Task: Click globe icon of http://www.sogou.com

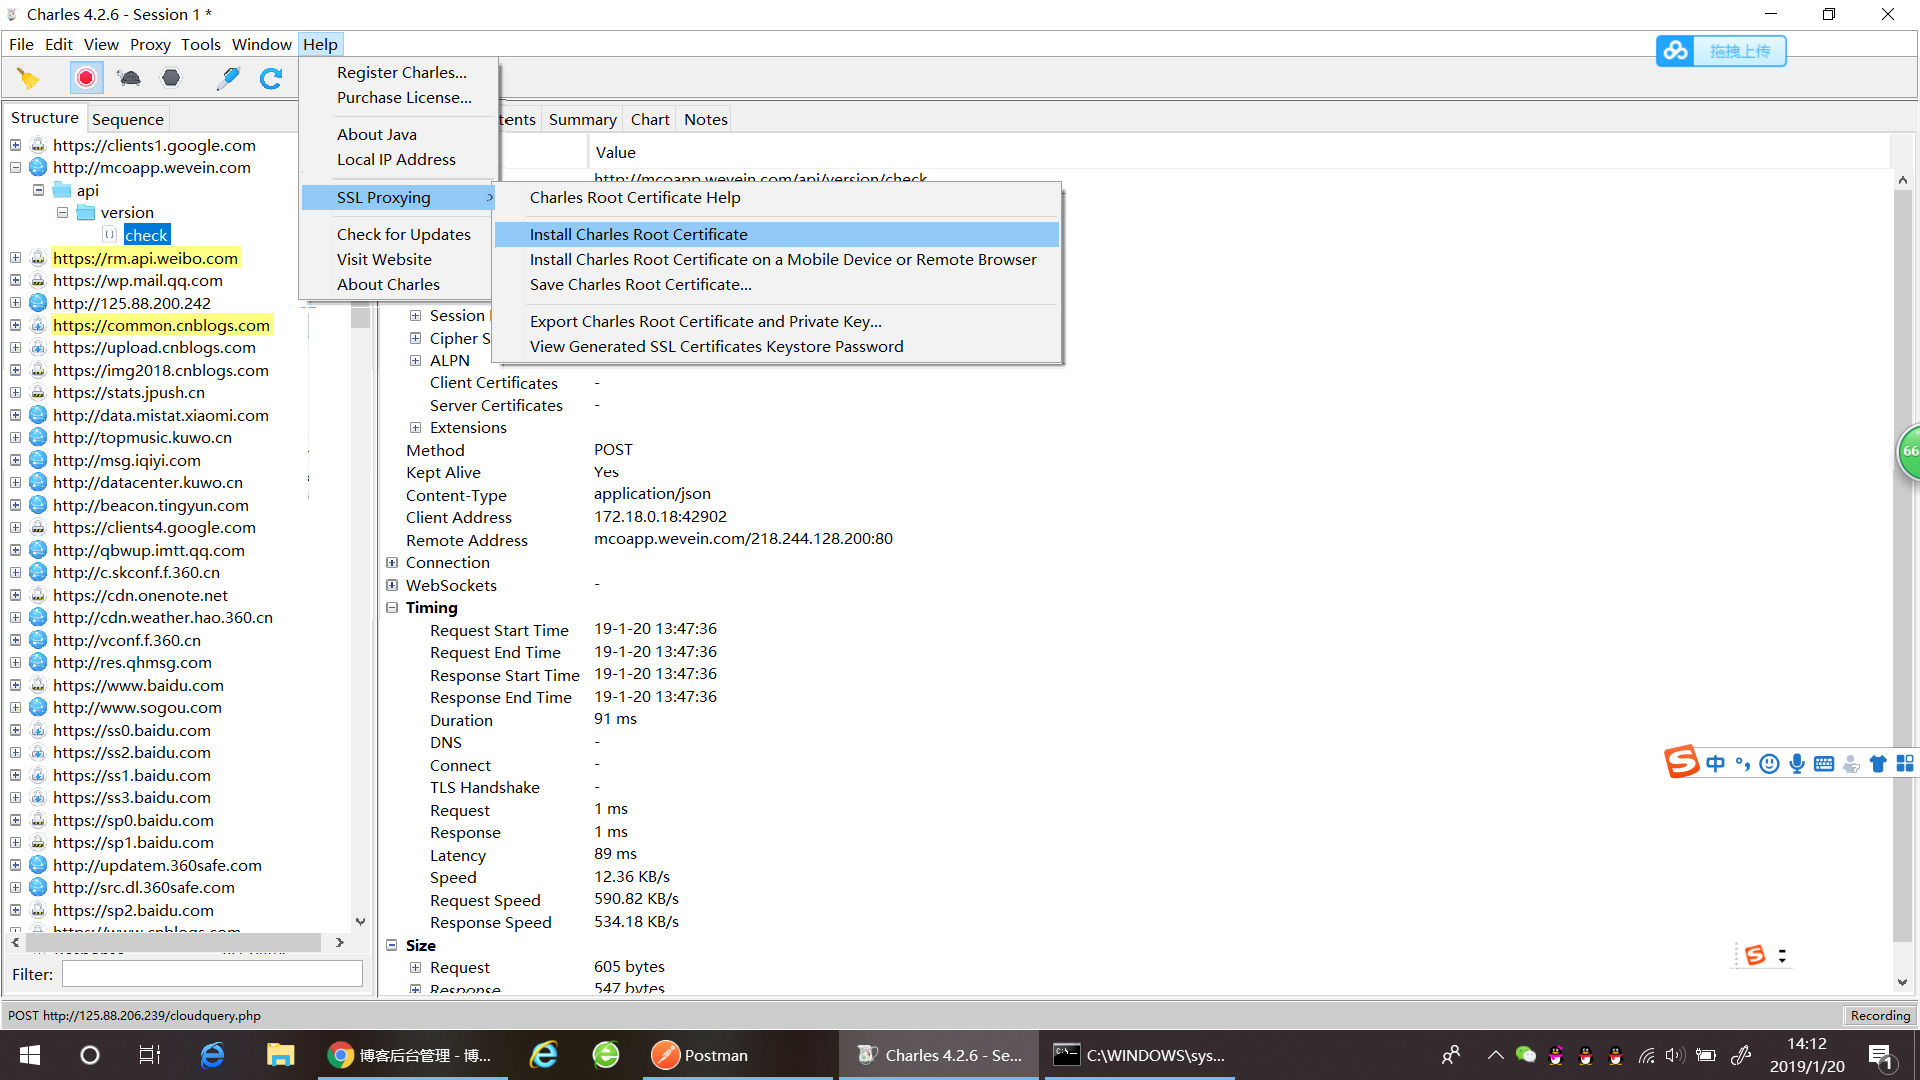Action: pos(38,707)
